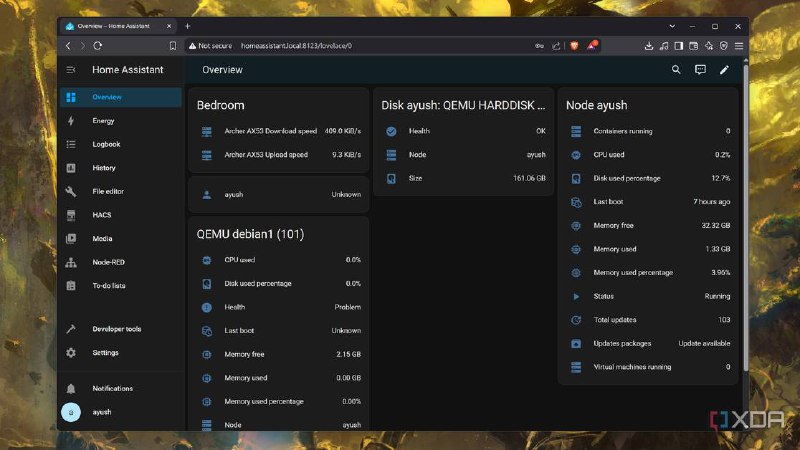
Task: Toggle the browser sidebar panel icon
Action: (679, 46)
